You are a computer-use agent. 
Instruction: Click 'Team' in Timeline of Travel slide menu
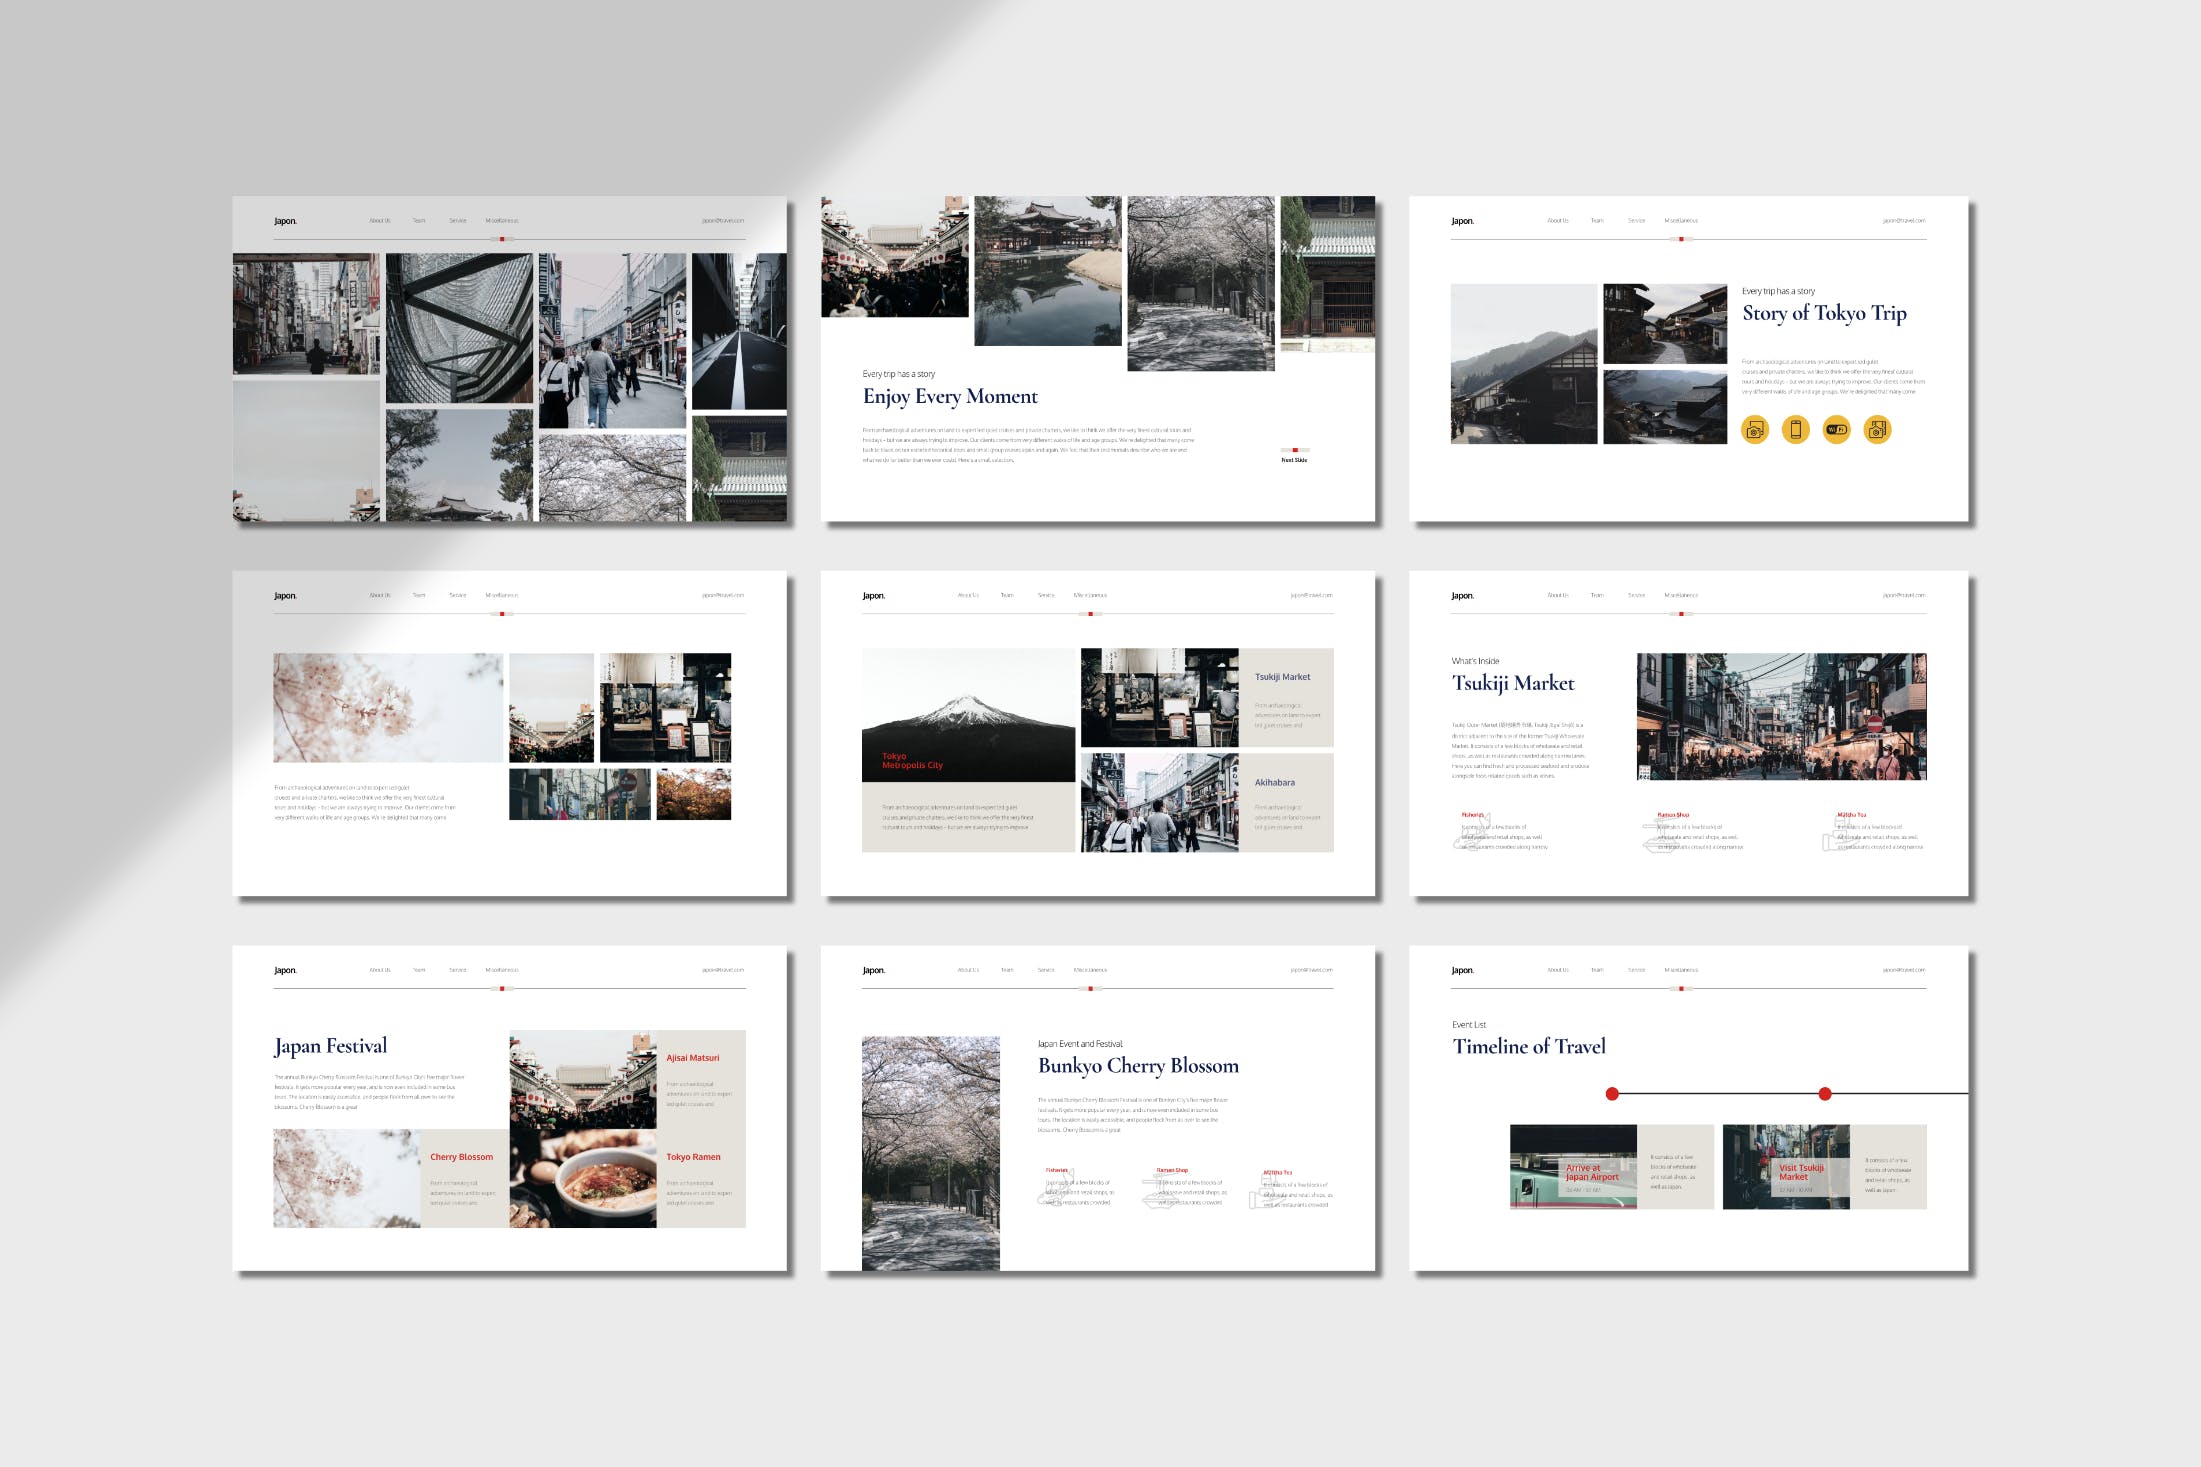pos(1597,970)
